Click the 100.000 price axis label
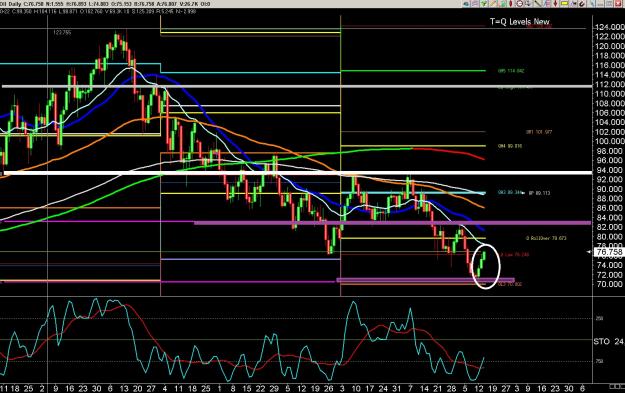The height and width of the screenshot is (393, 625). point(609,141)
